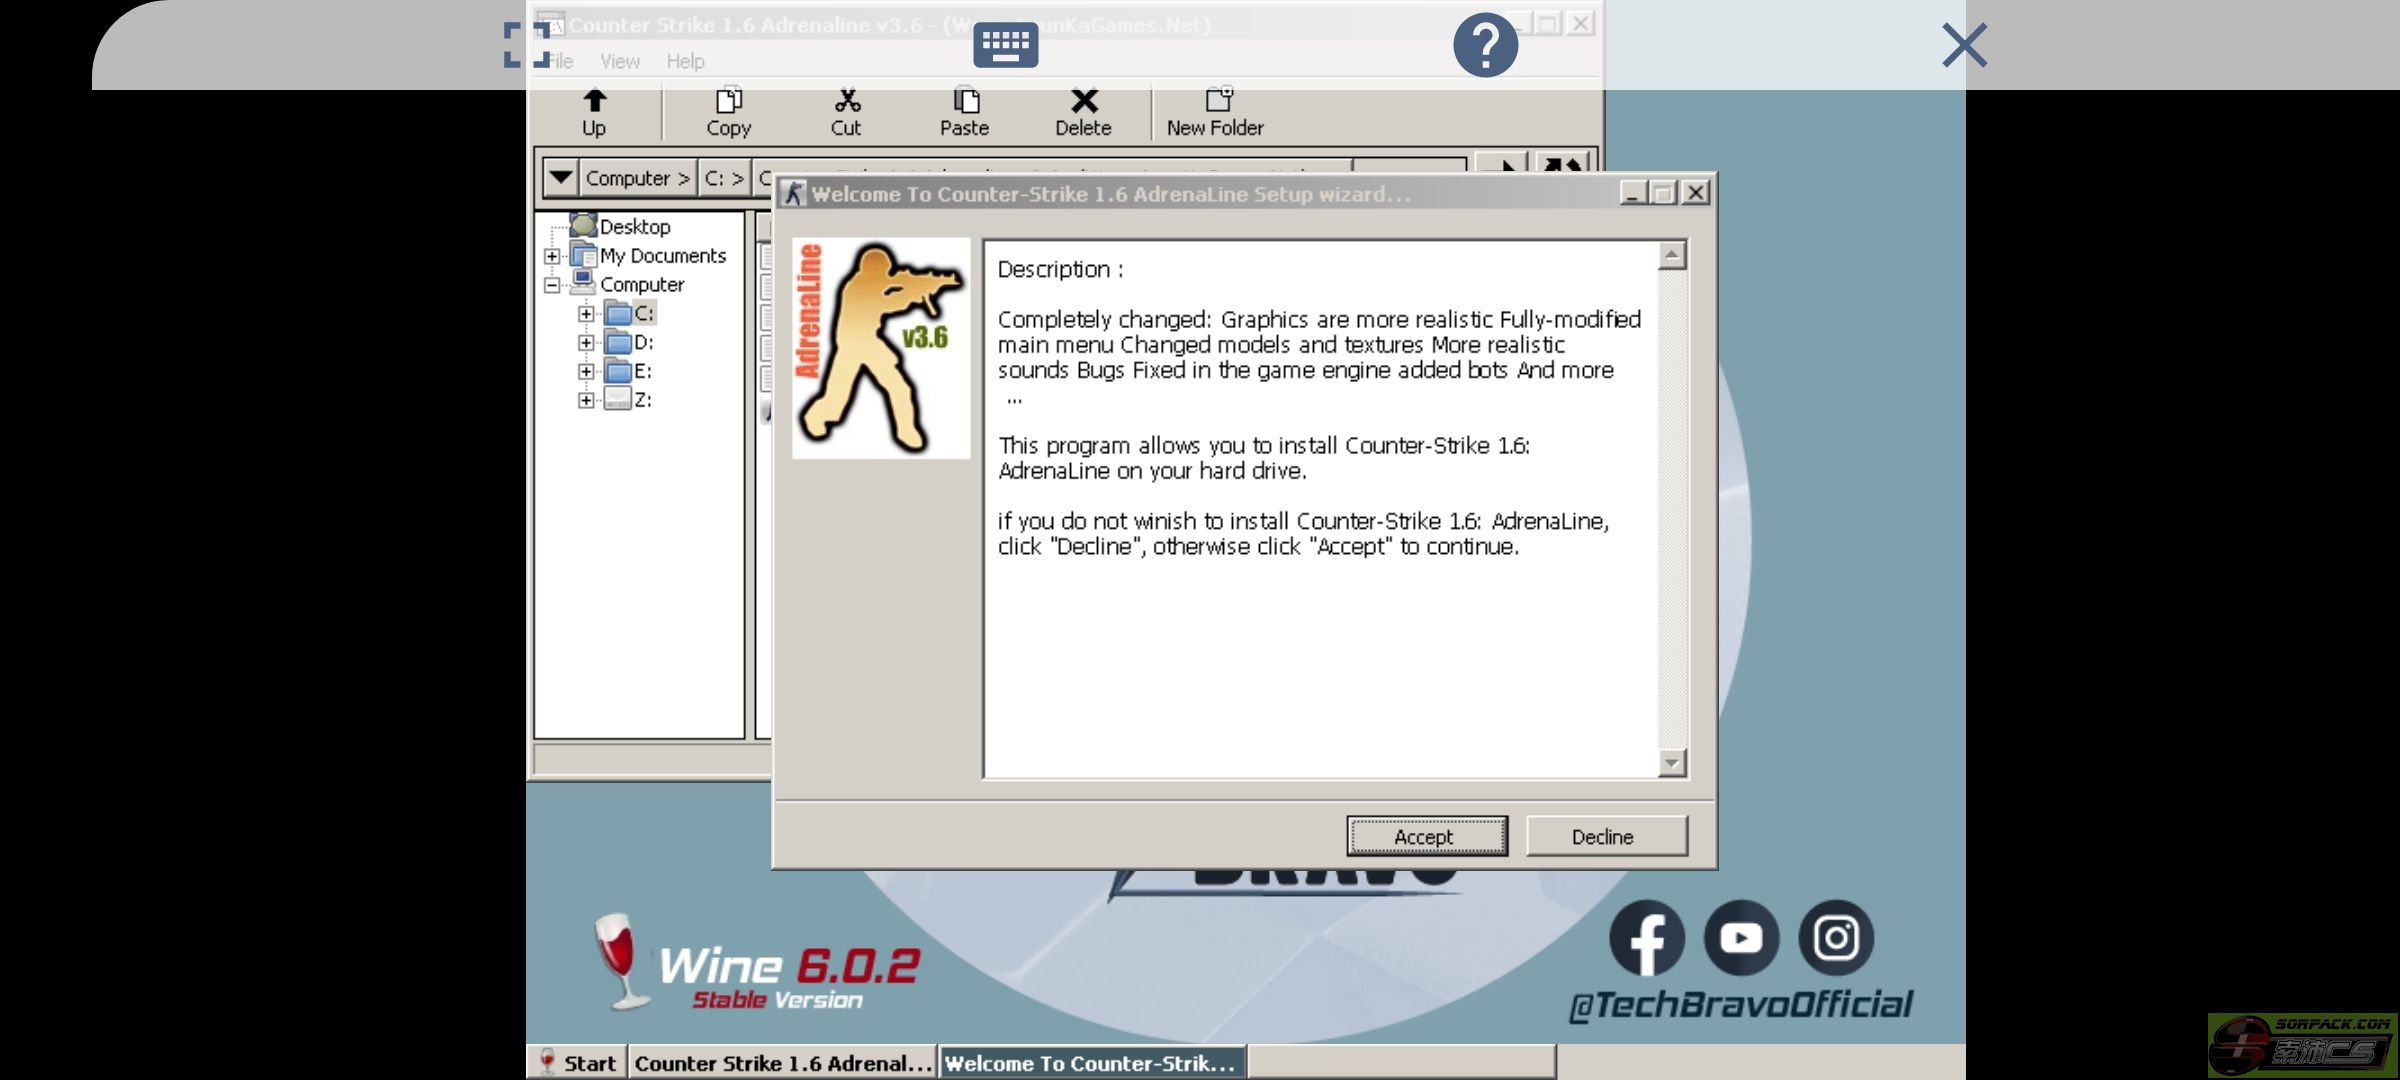This screenshot has width=2400, height=1080.
Task: Open the address bar history dropdown arrow
Action: [x=561, y=178]
